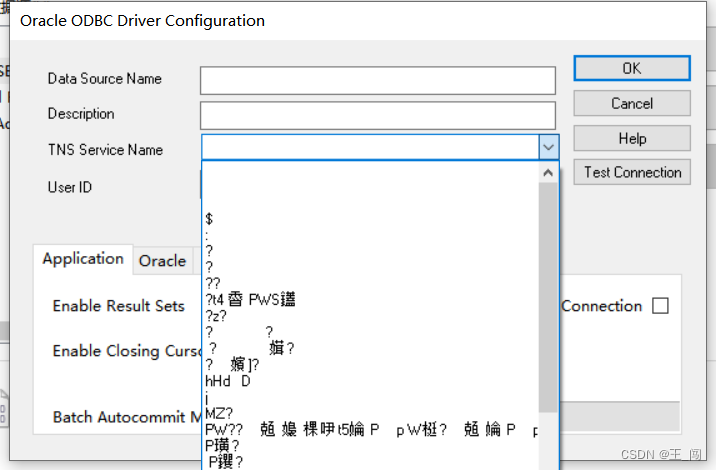Click the Cancel button
This screenshot has width=716, height=470.
632,103
